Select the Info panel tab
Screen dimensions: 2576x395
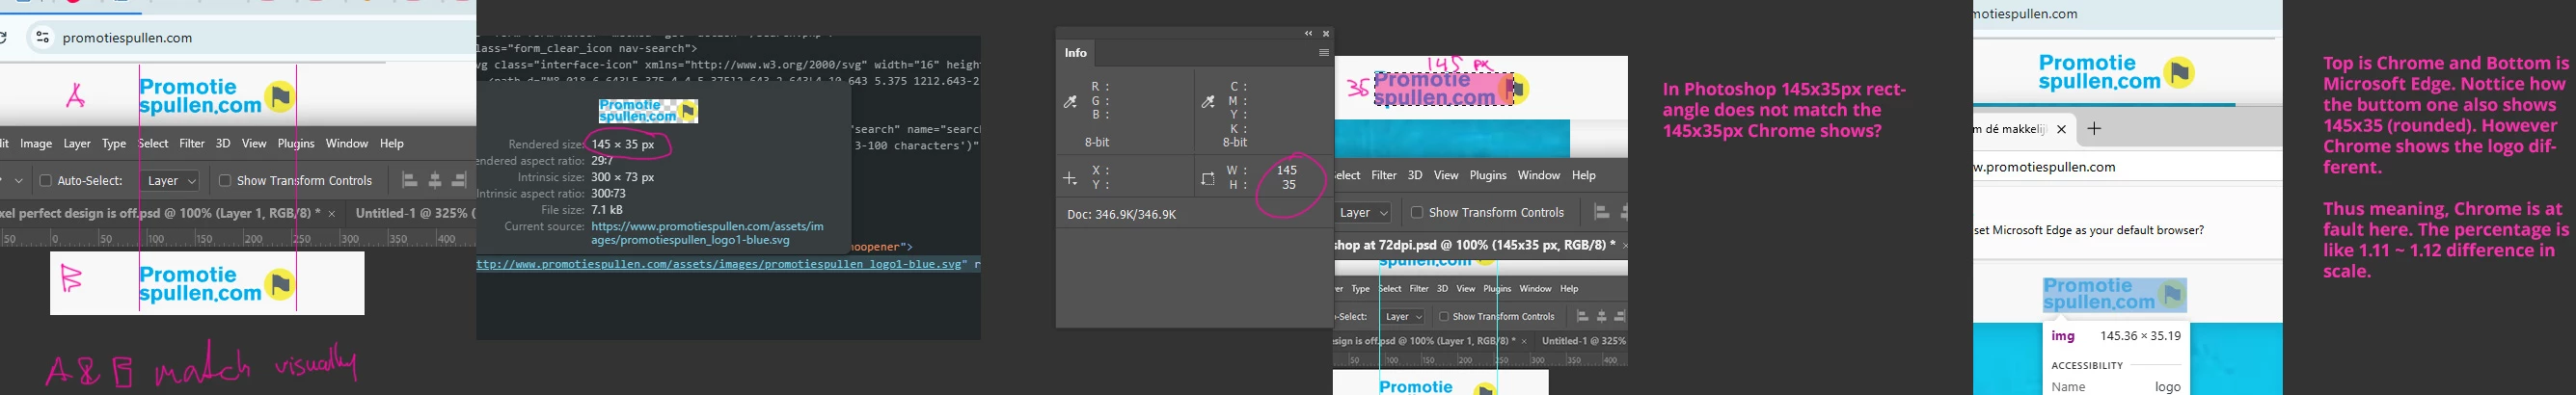(1076, 53)
